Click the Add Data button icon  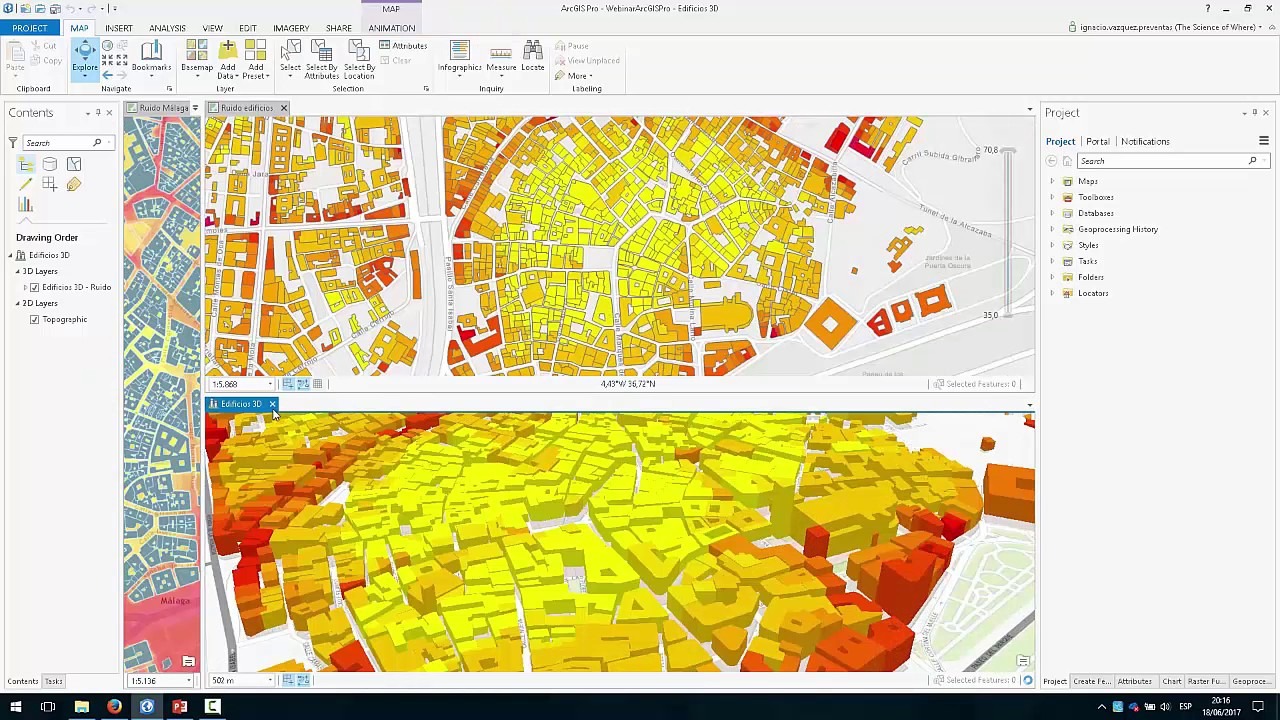coord(227,51)
